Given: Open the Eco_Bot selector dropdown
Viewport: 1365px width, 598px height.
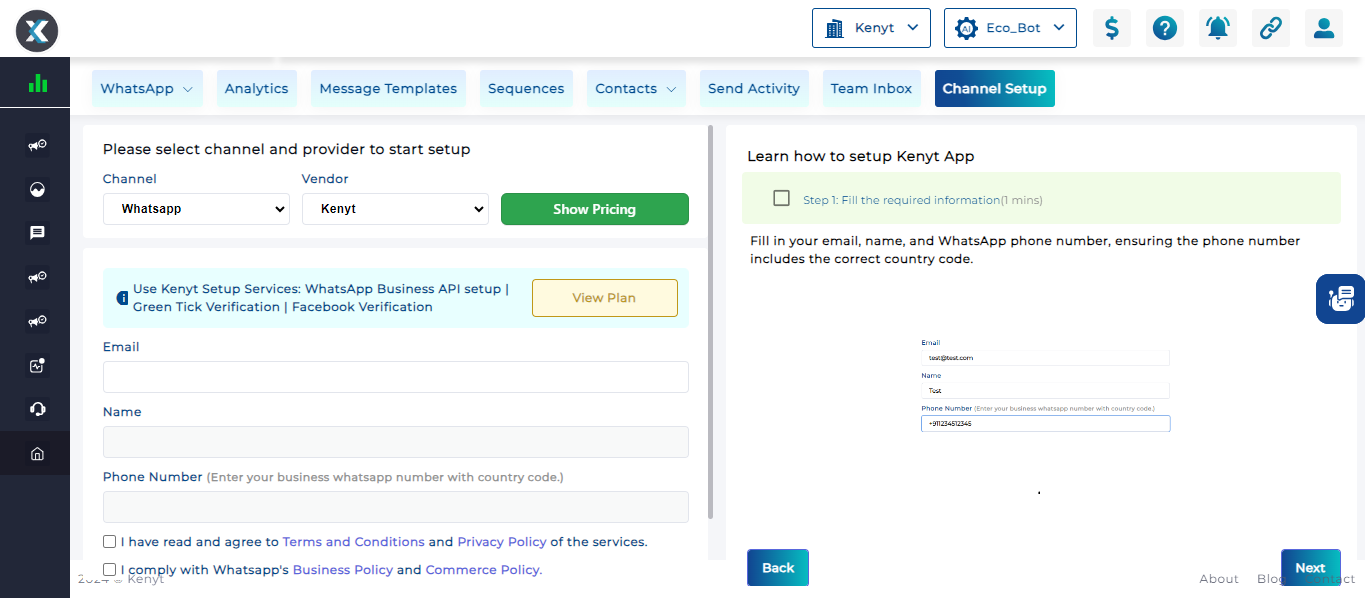Looking at the screenshot, I should (x=1010, y=28).
